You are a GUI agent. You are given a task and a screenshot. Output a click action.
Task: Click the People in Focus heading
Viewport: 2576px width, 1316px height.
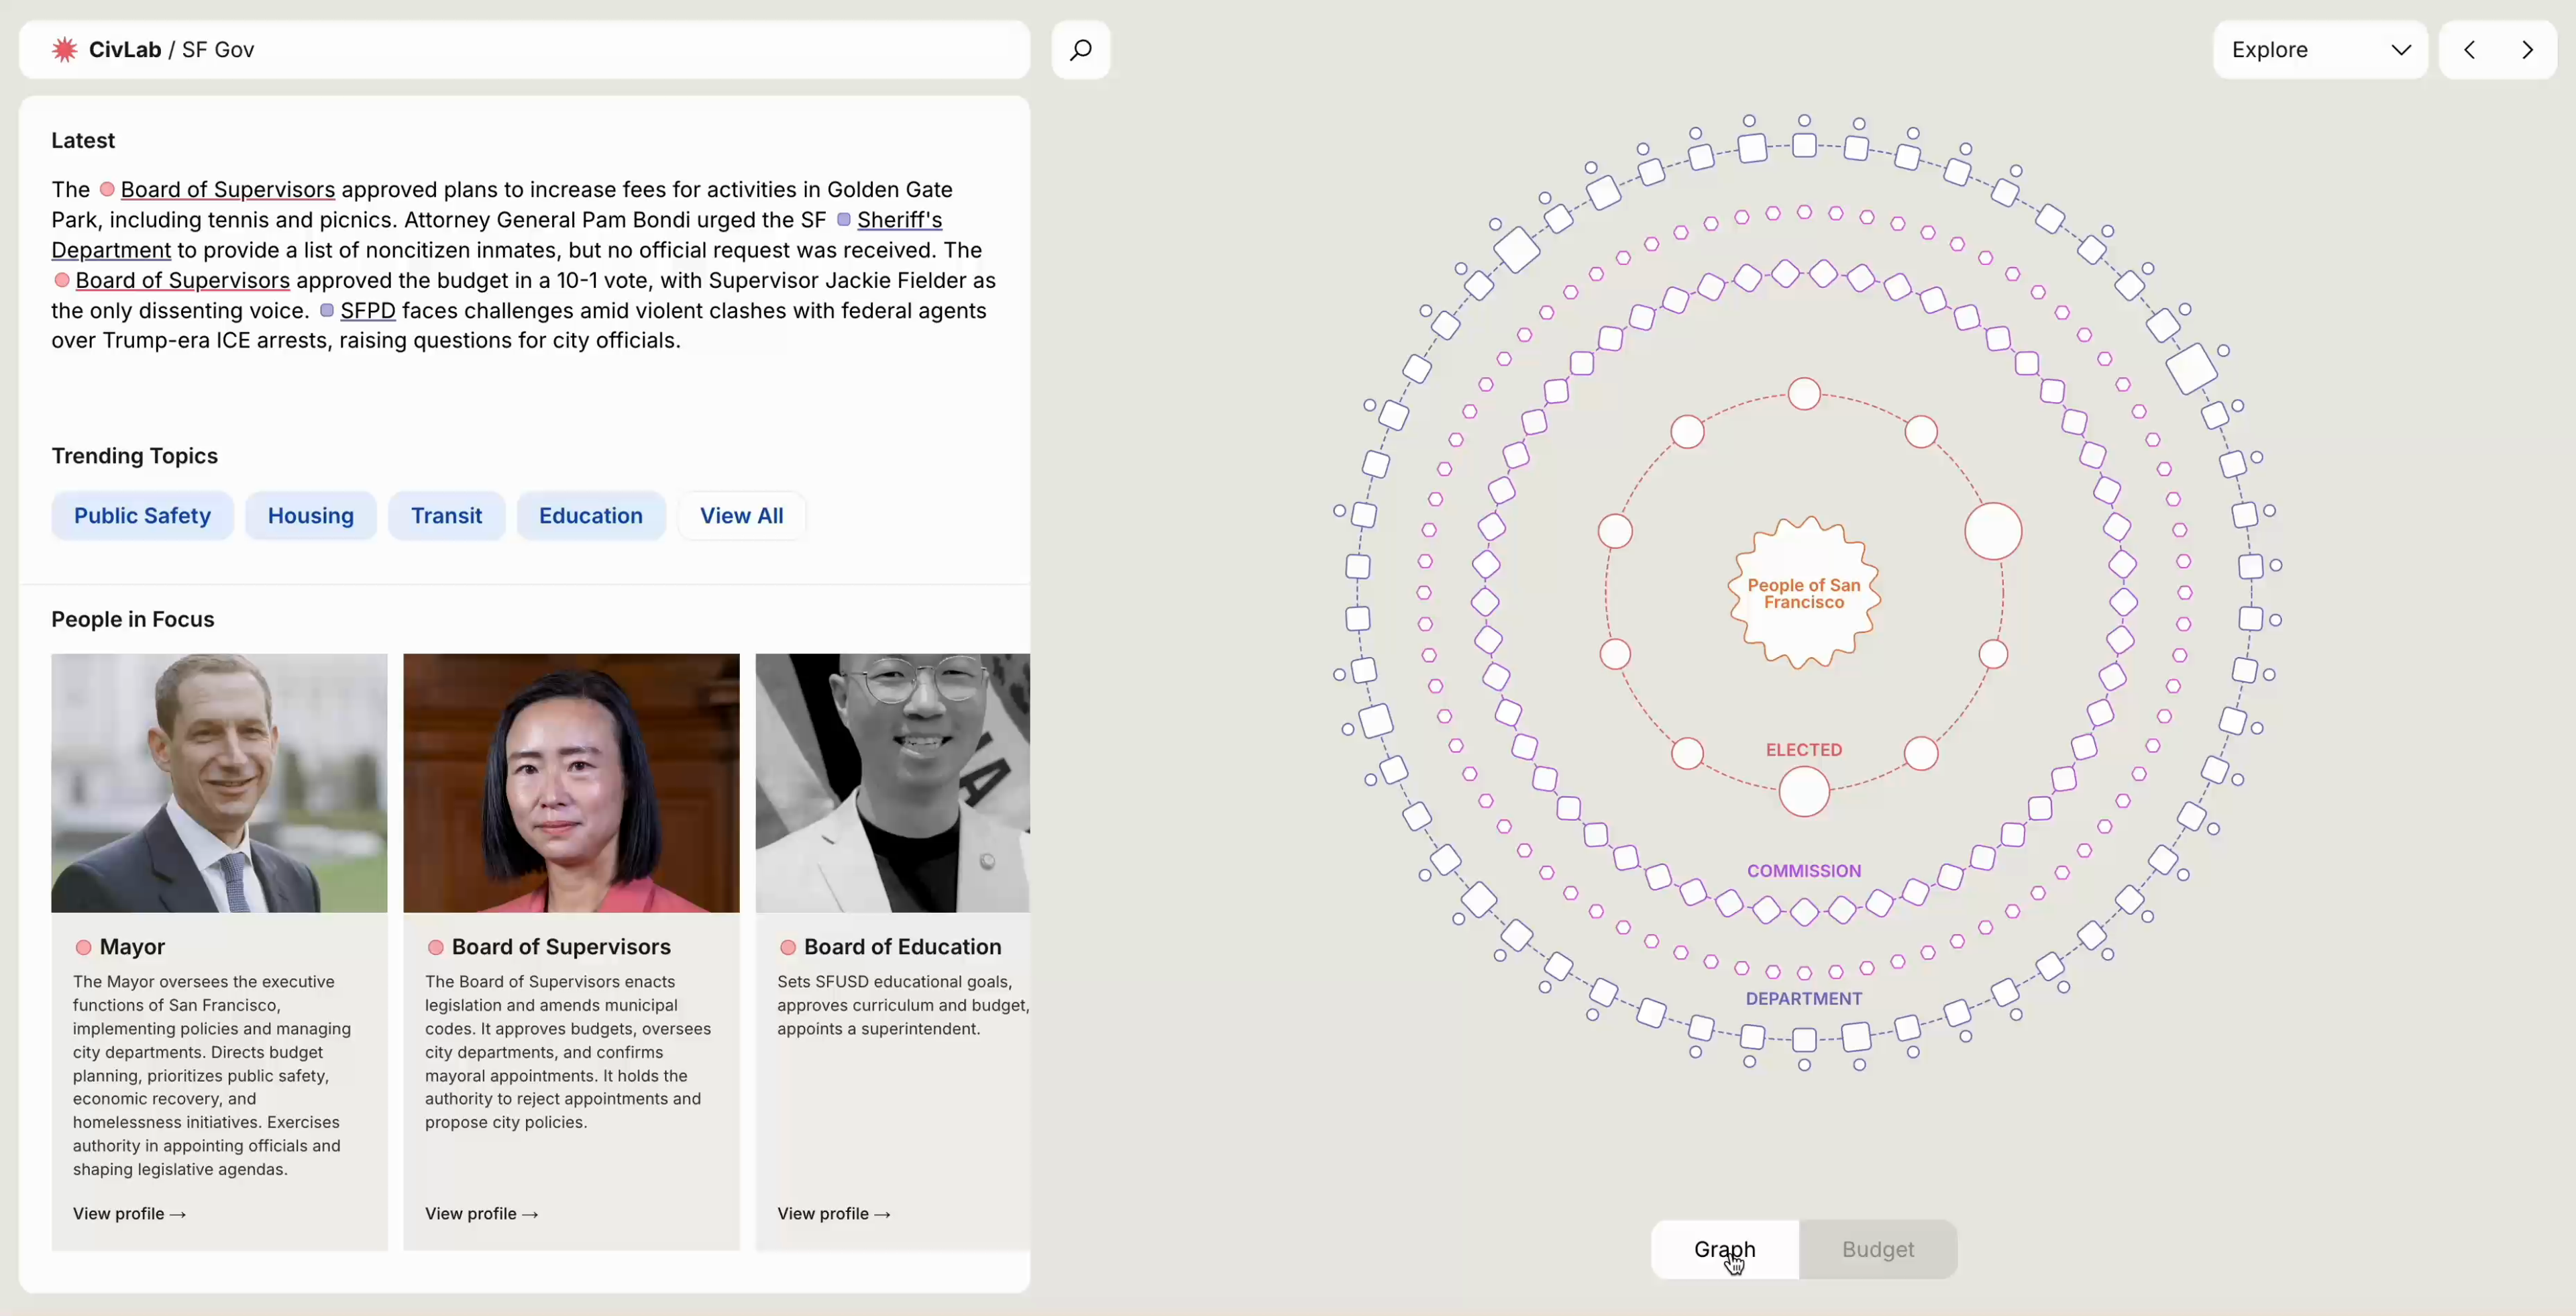pyautogui.click(x=133, y=620)
